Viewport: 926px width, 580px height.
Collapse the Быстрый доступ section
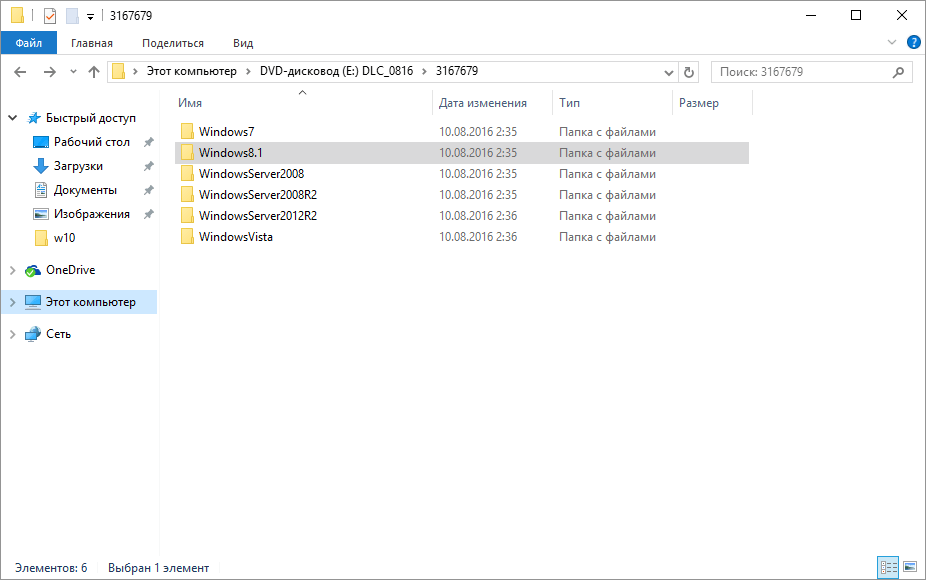click(12, 117)
